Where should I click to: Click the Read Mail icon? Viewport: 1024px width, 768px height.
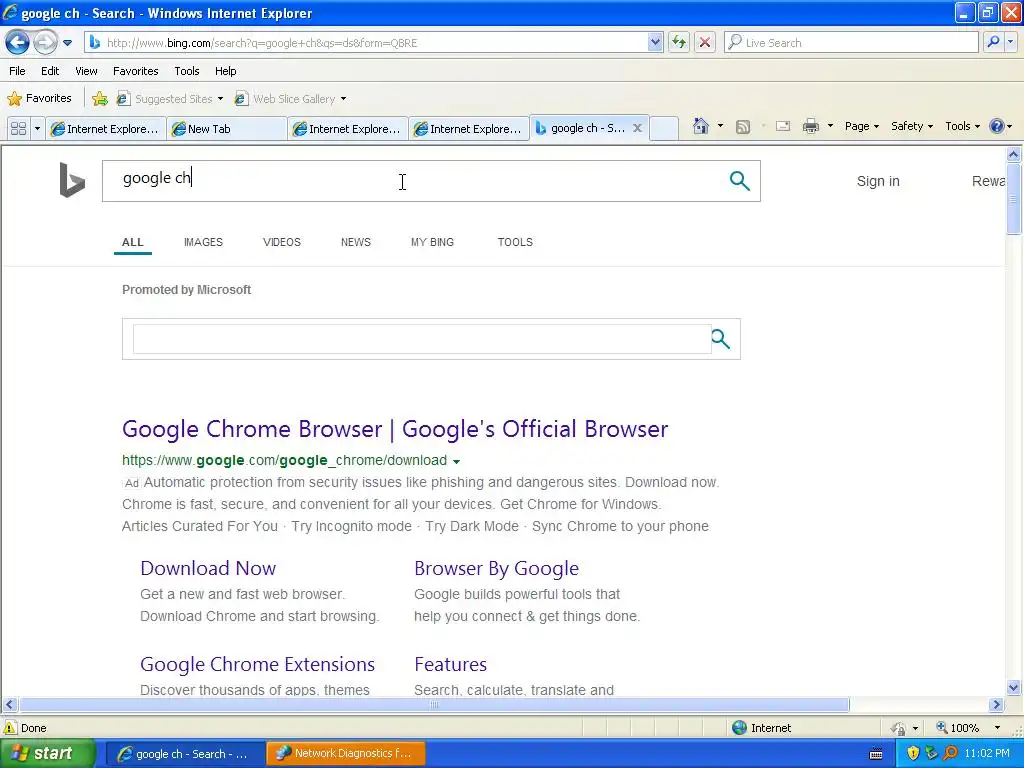783,127
